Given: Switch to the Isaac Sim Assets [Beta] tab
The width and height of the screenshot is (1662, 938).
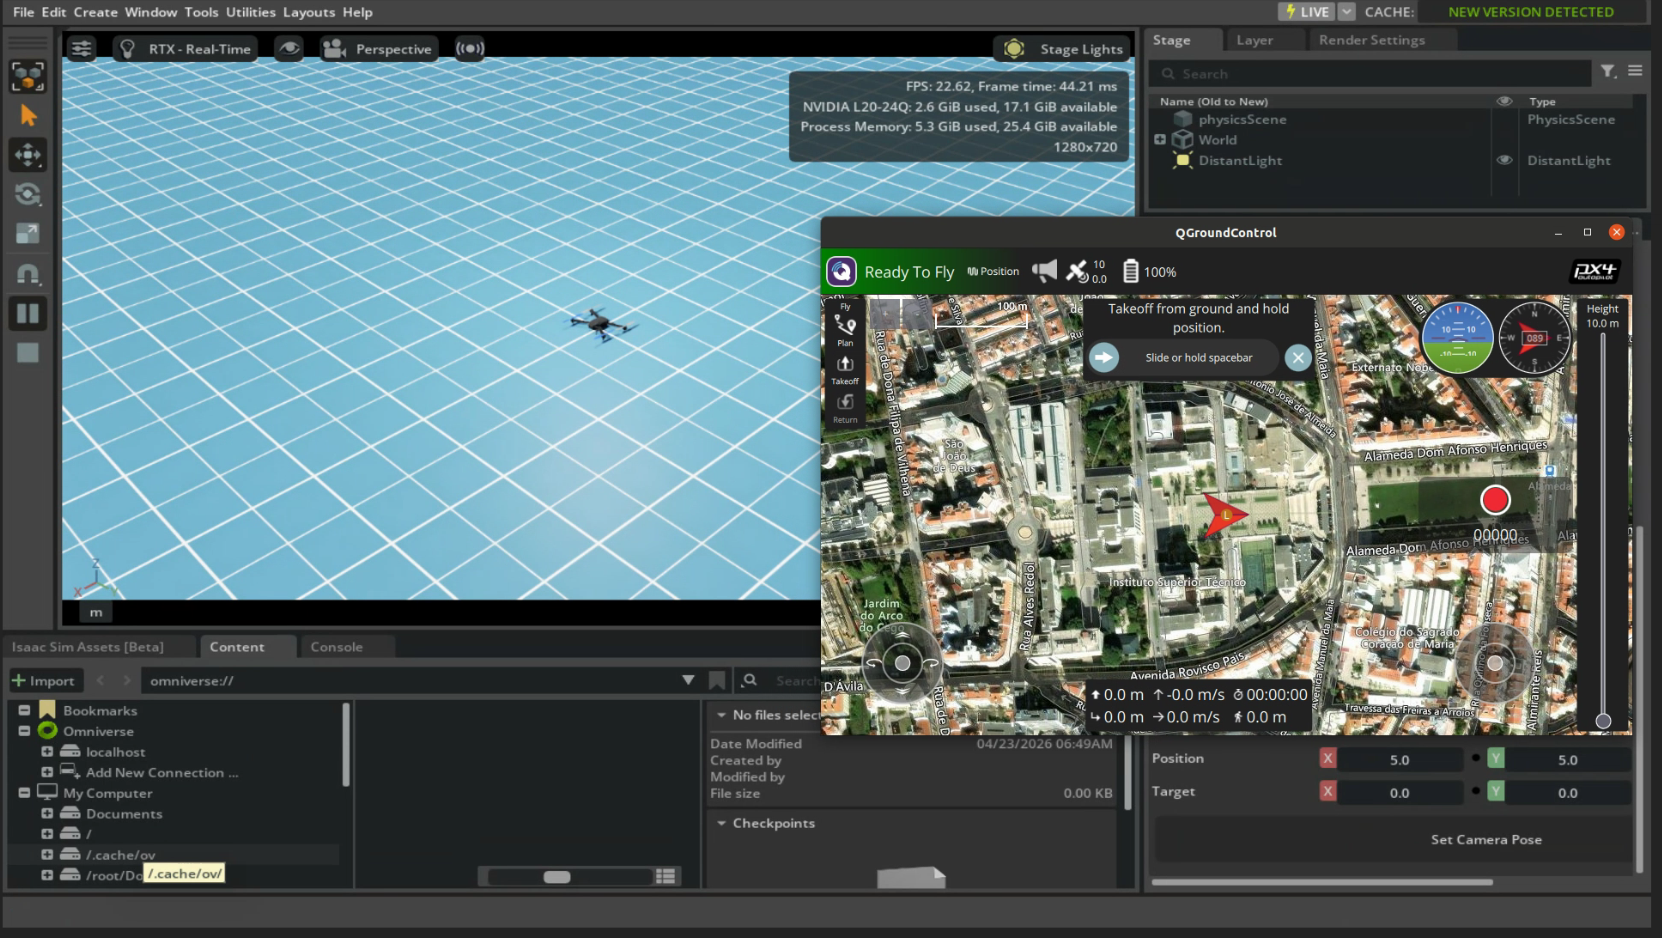Looking at the screenshot, I should coord(88,647).
